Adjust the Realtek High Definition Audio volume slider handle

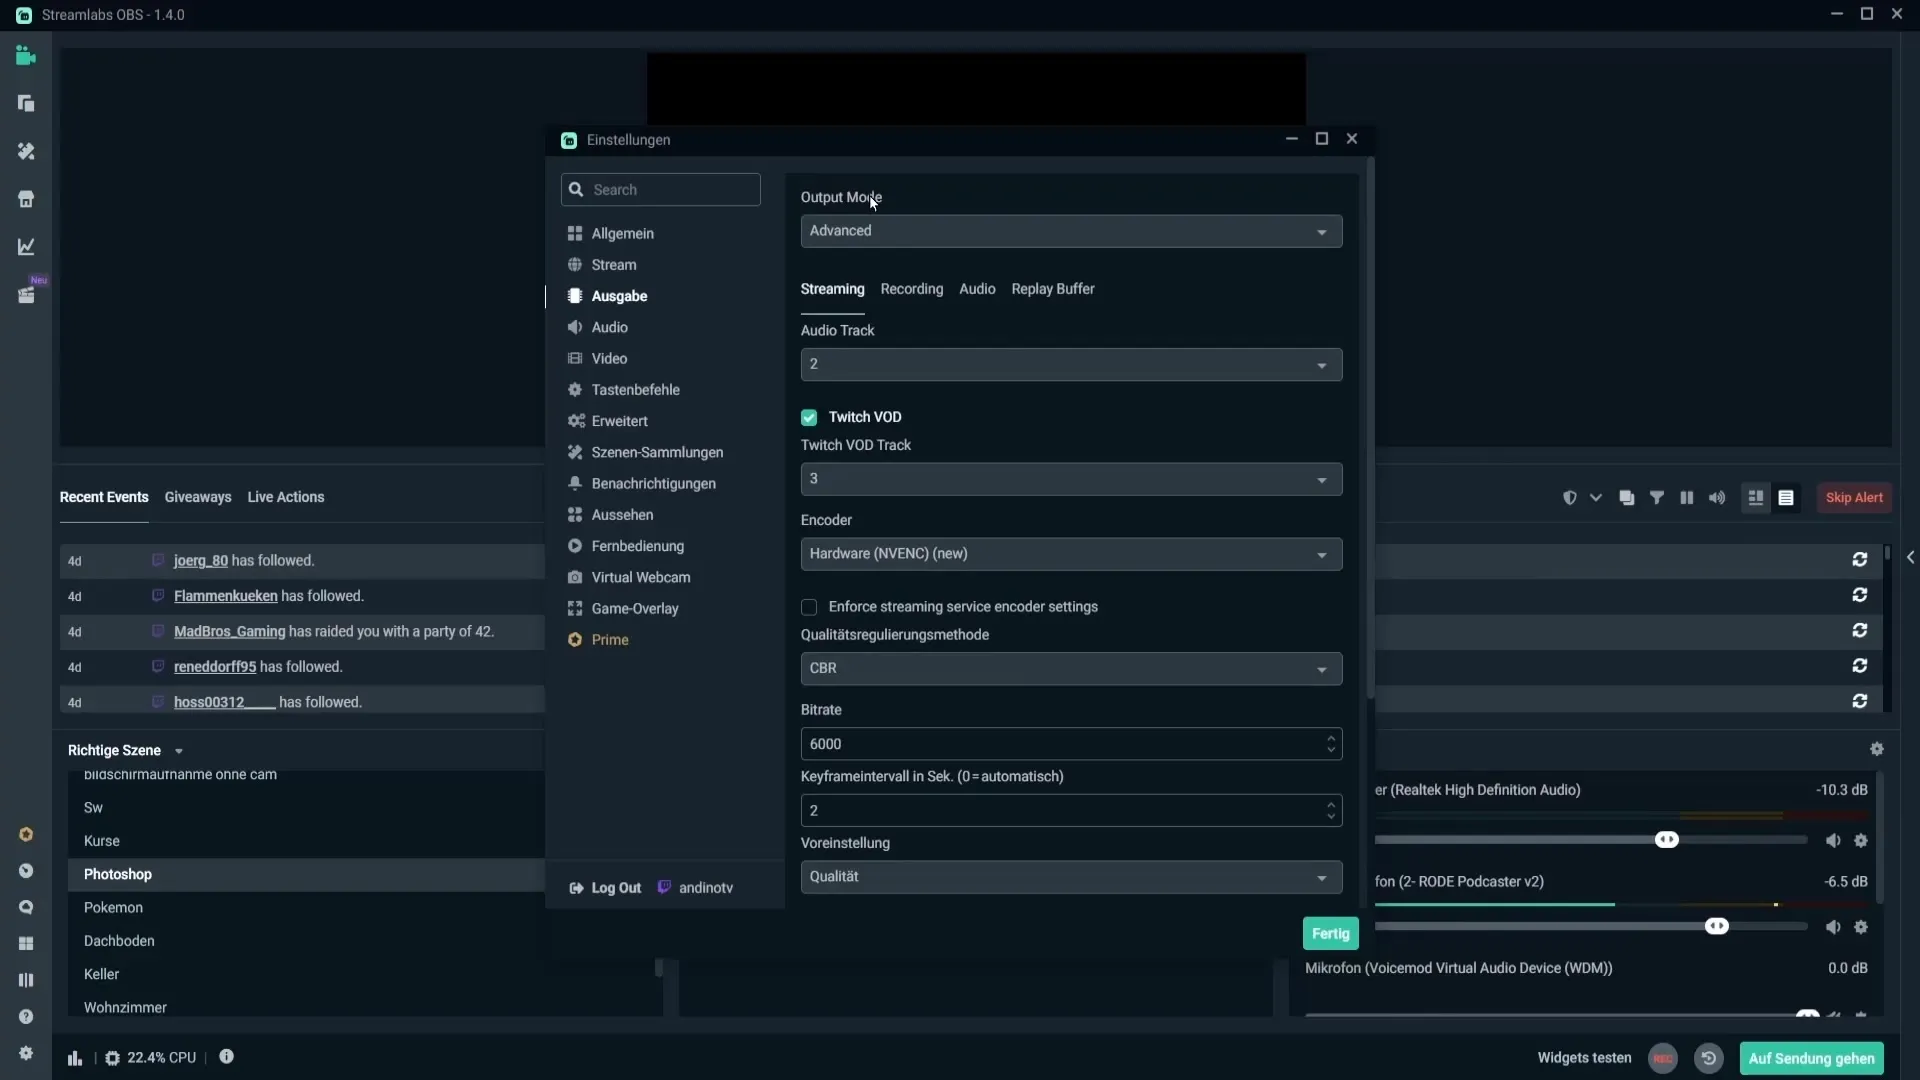[x=1667, y=840]
